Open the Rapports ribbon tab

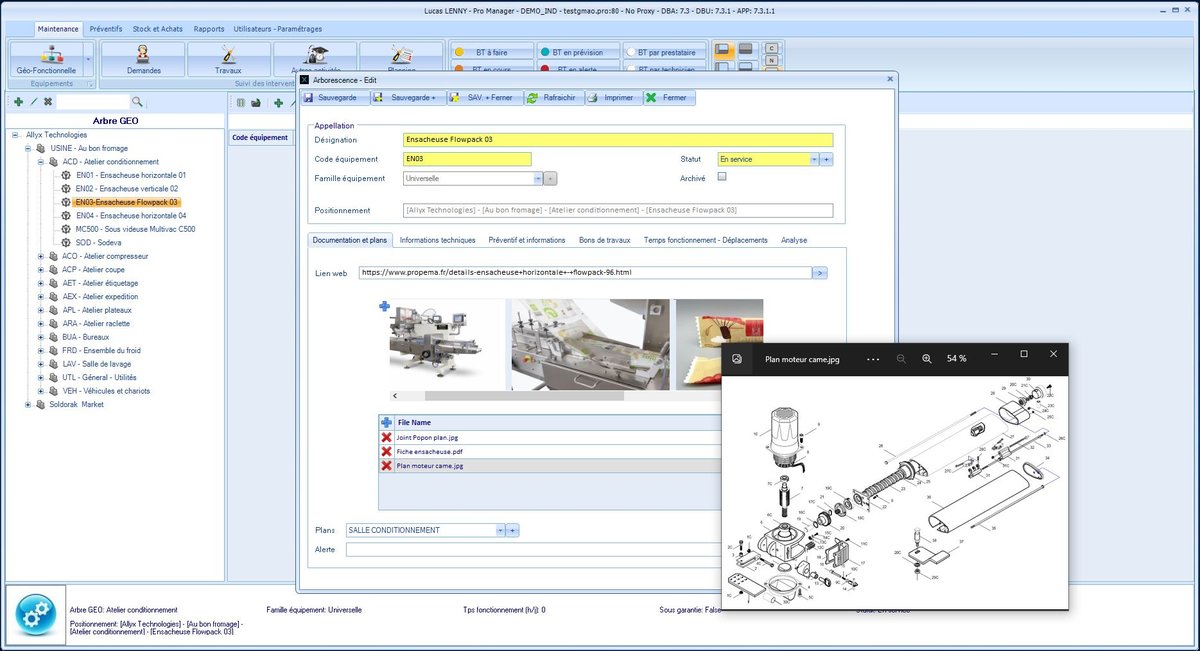[x=209, y=29]
